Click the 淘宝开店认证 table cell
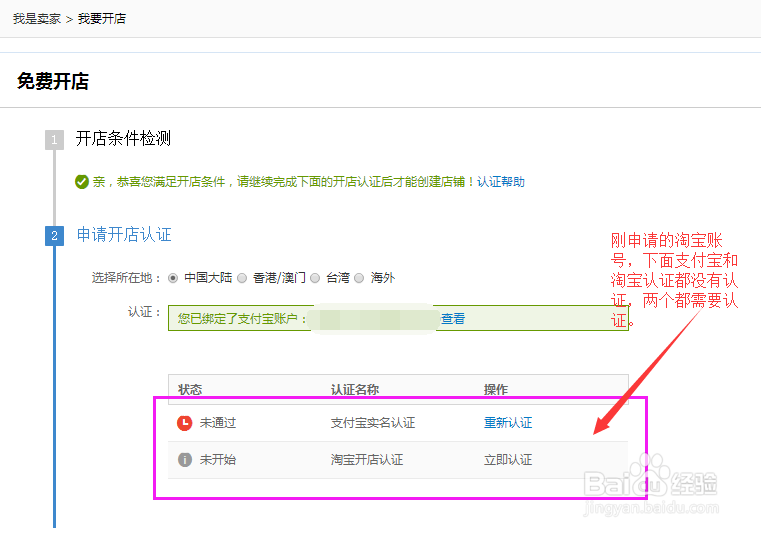The width and height of the screenshot is (761, 534). [367, 460]
